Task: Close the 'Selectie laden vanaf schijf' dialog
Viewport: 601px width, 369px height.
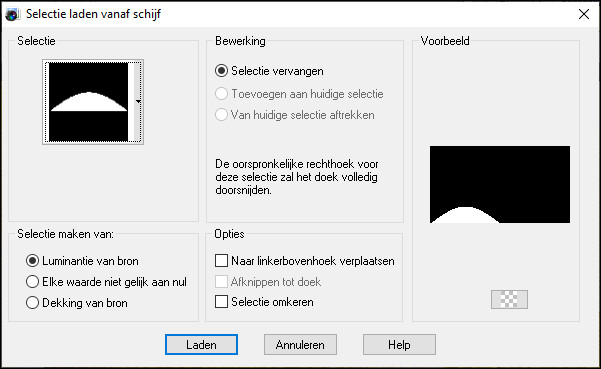Action: (x=584, y=15)
